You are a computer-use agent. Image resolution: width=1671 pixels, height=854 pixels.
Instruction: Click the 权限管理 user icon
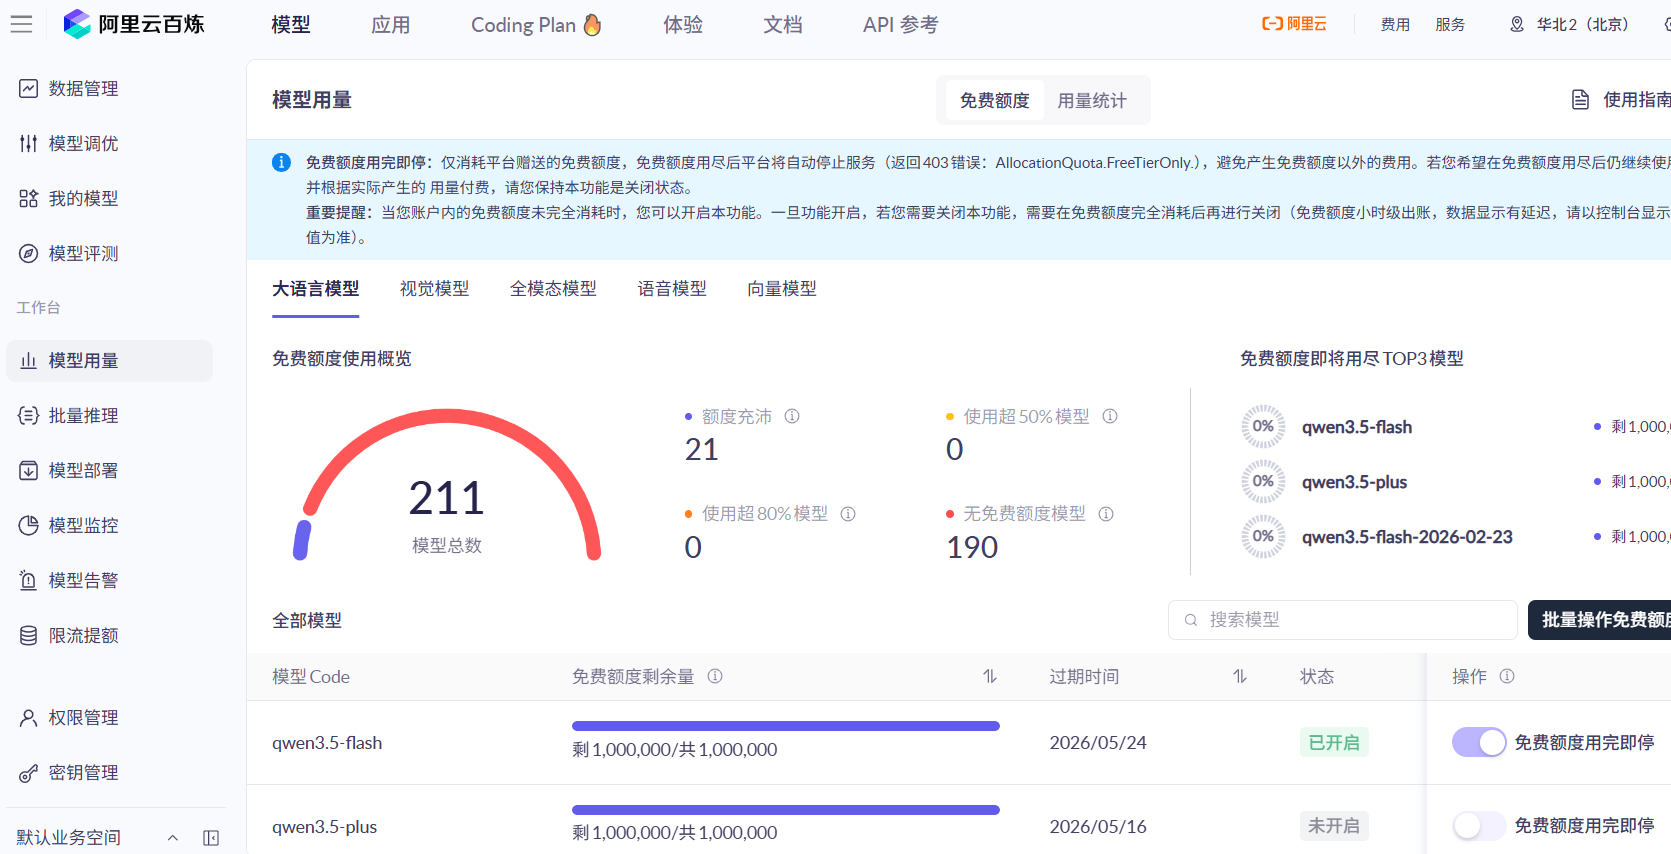[29, 718]
